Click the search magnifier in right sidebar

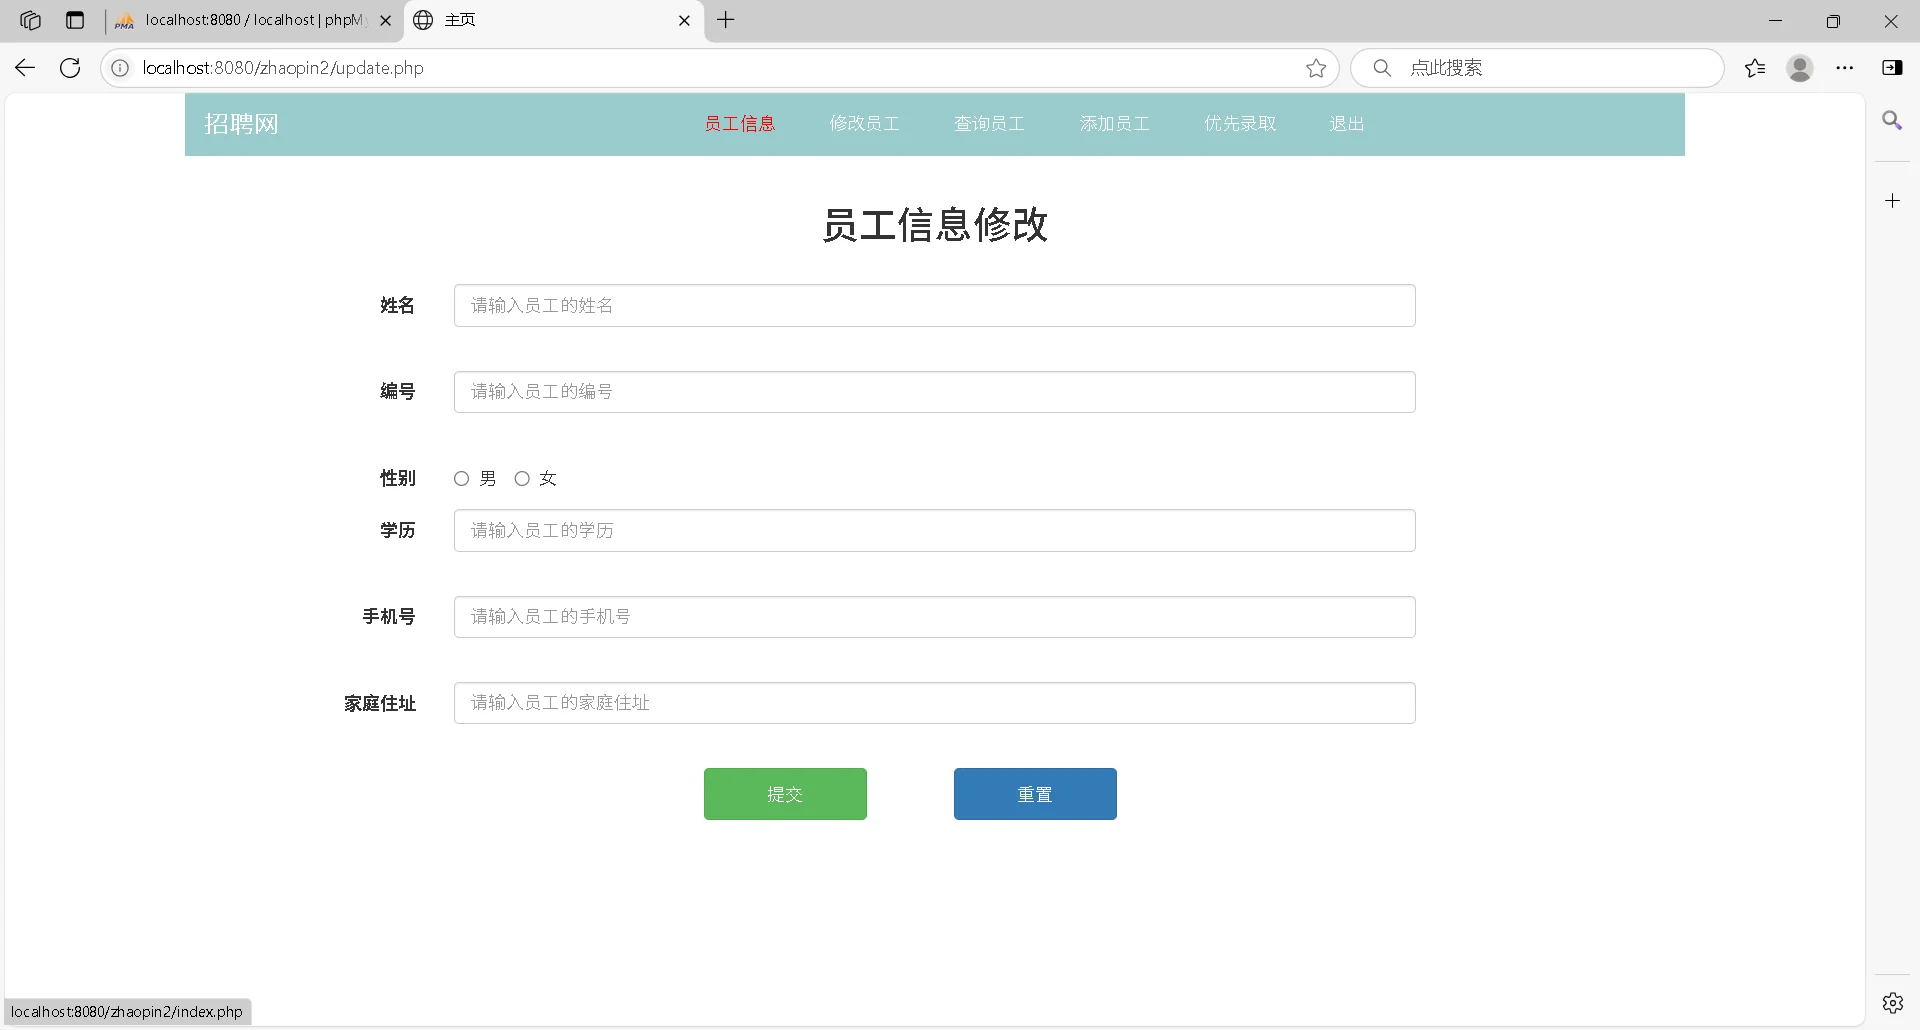point(1893,120)
